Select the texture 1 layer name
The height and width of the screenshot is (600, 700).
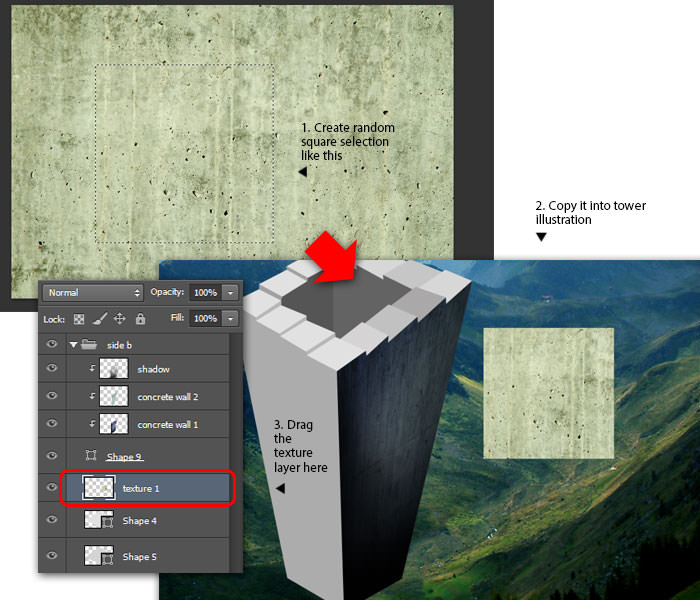pos(141,488)
